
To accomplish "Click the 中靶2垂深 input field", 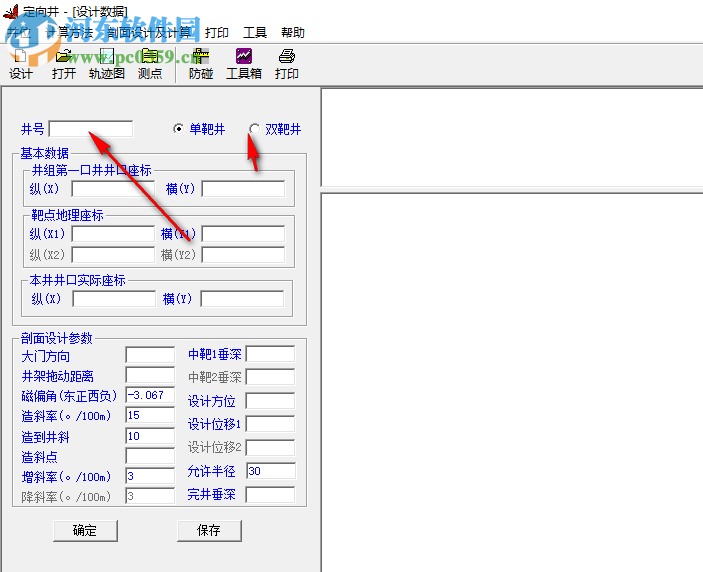I will point(271,377).
